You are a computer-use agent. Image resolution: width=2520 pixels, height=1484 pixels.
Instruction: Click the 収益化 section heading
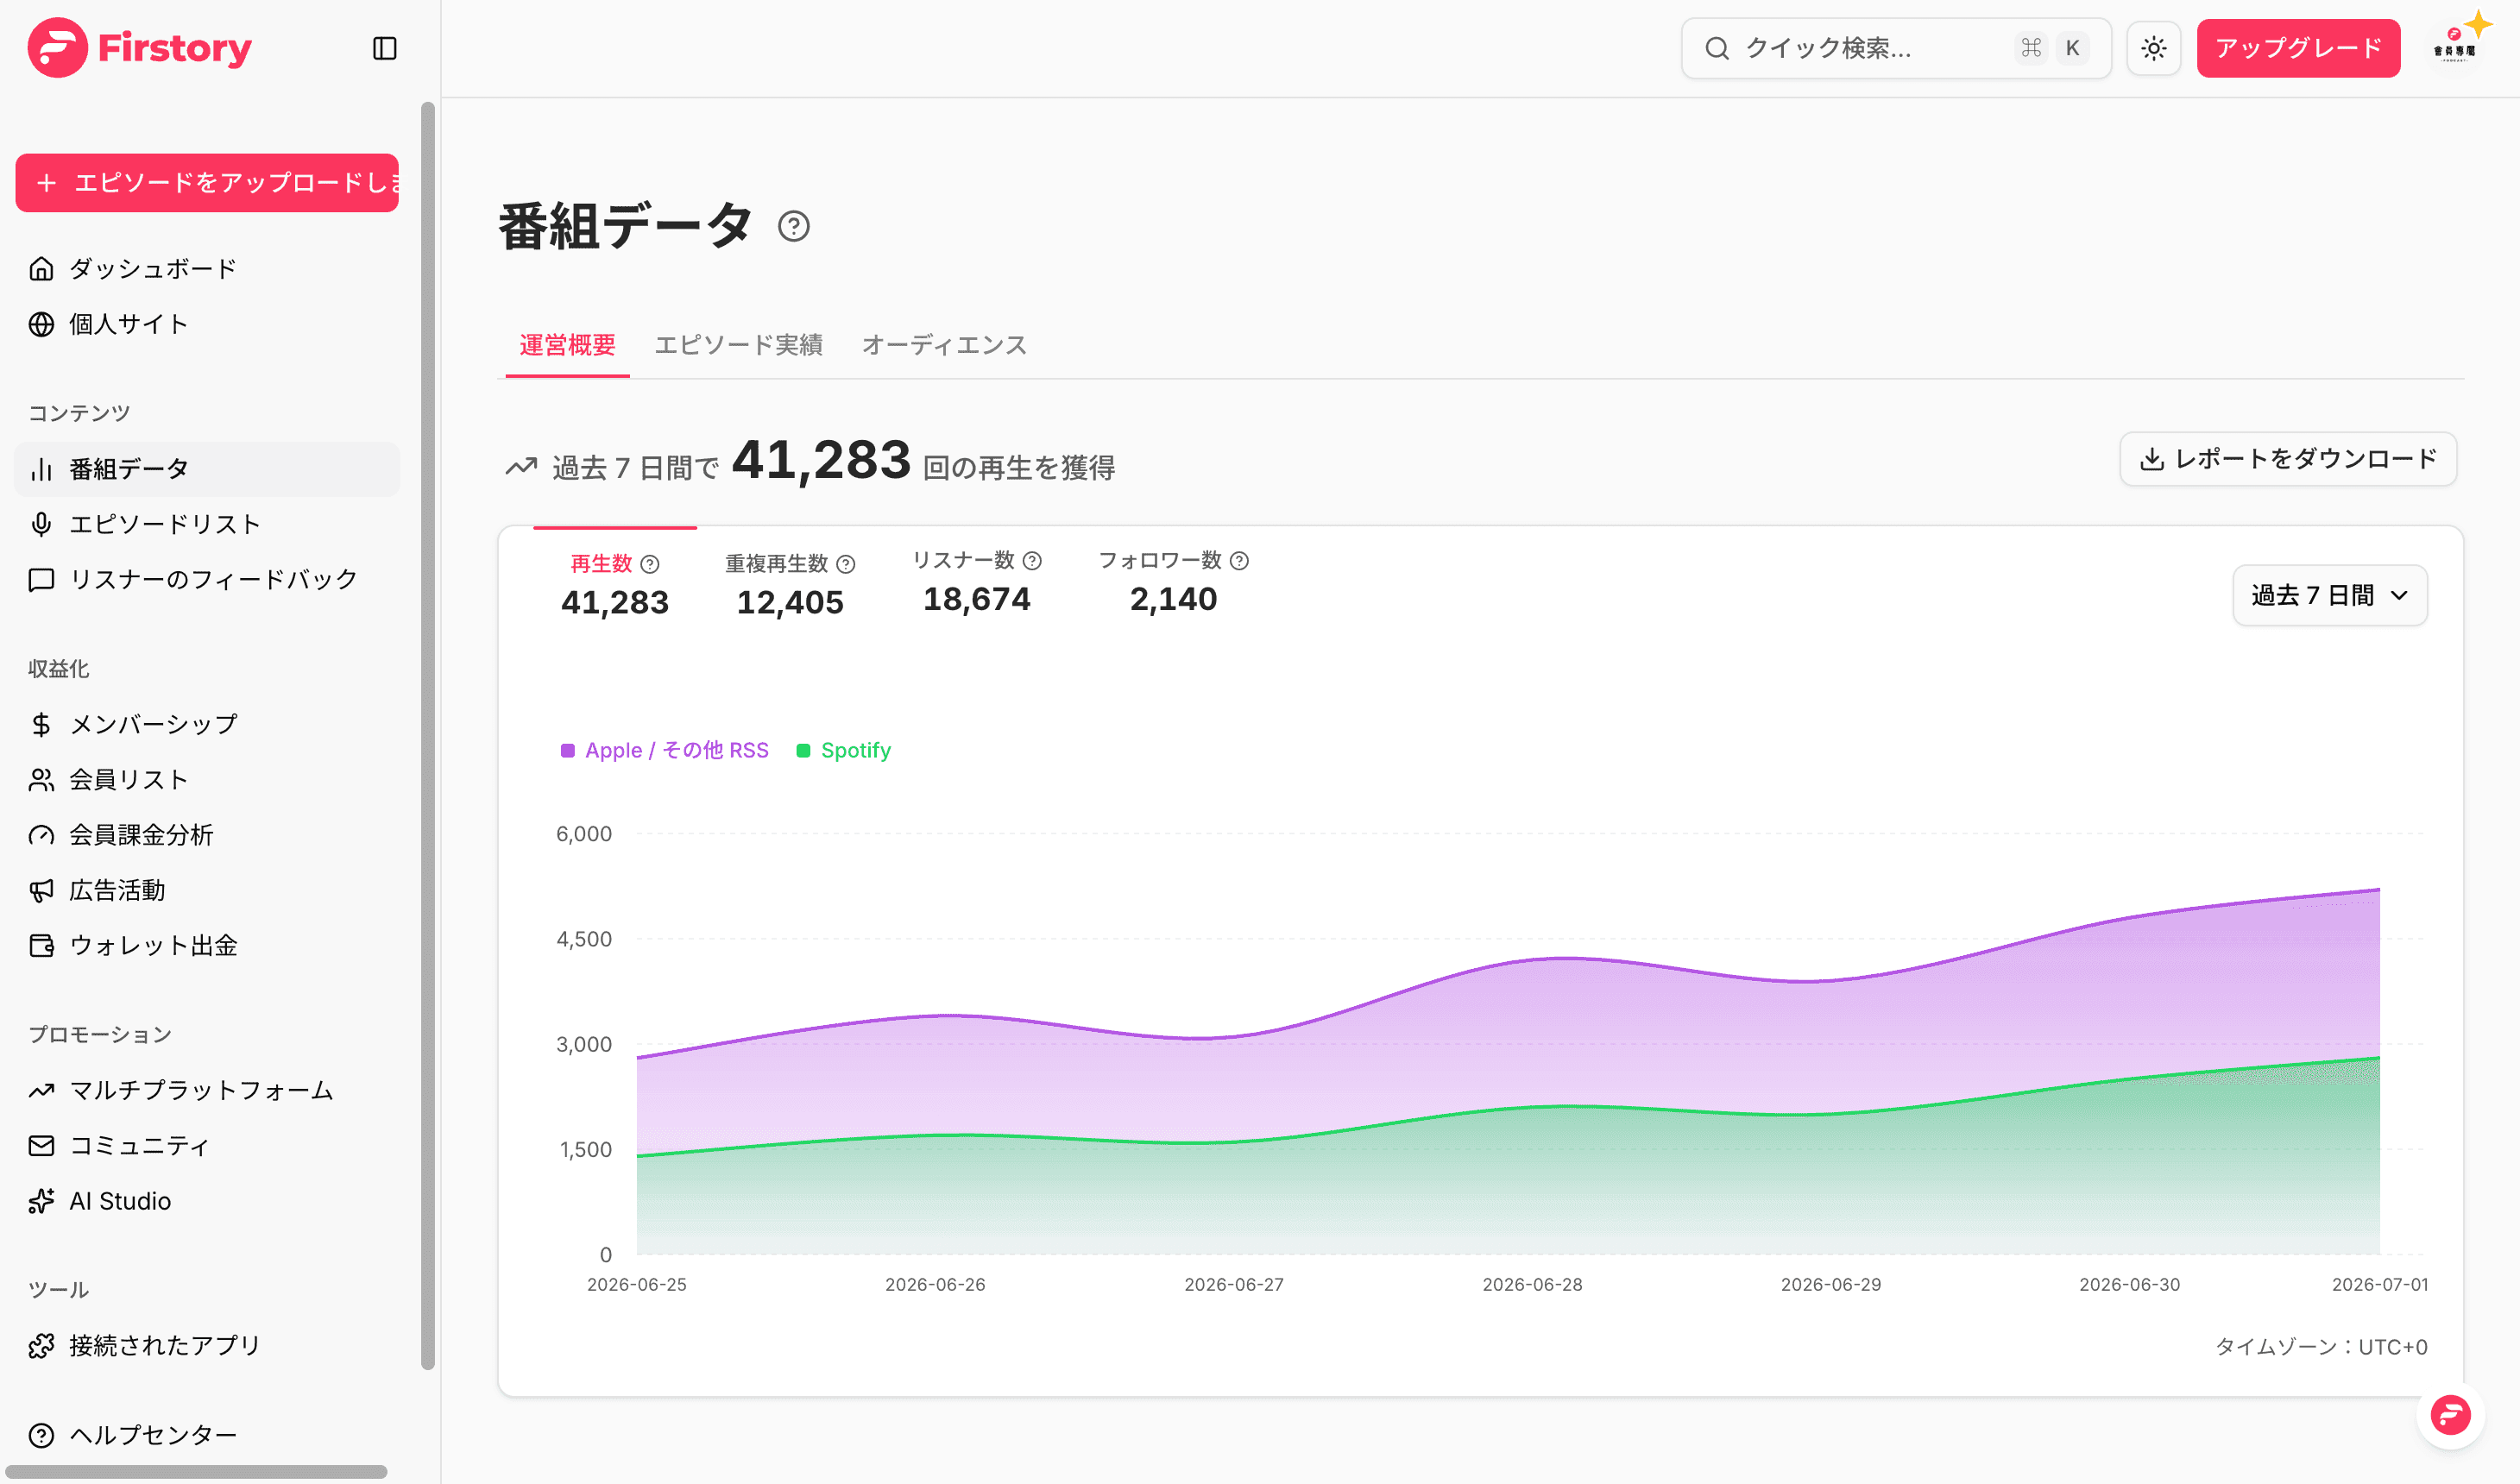click(x=59, y=669)
